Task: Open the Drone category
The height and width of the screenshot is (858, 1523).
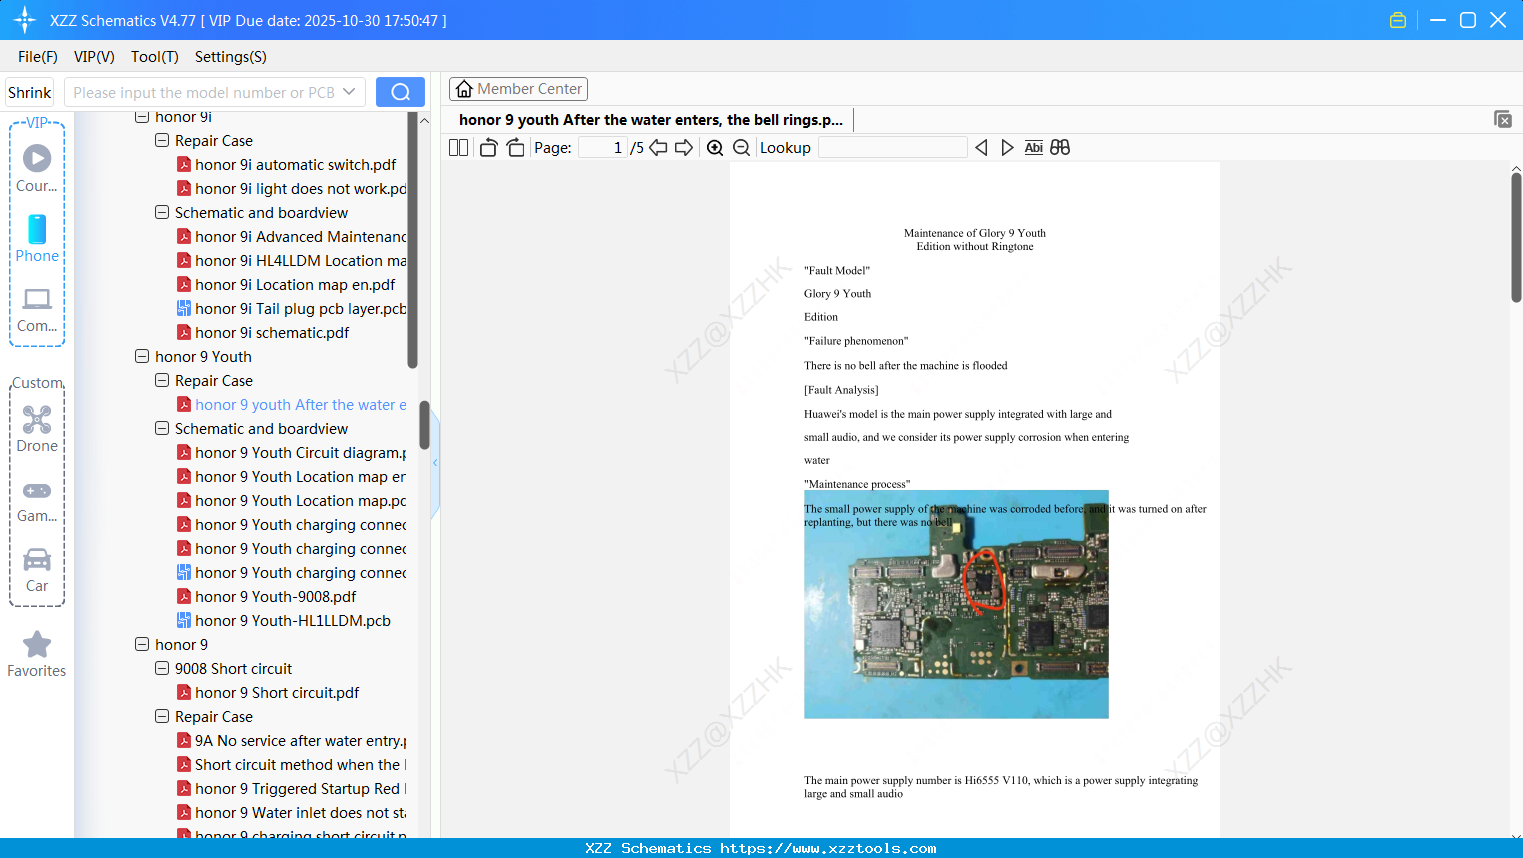Action: pyautogui.click(x=37, y=429)
